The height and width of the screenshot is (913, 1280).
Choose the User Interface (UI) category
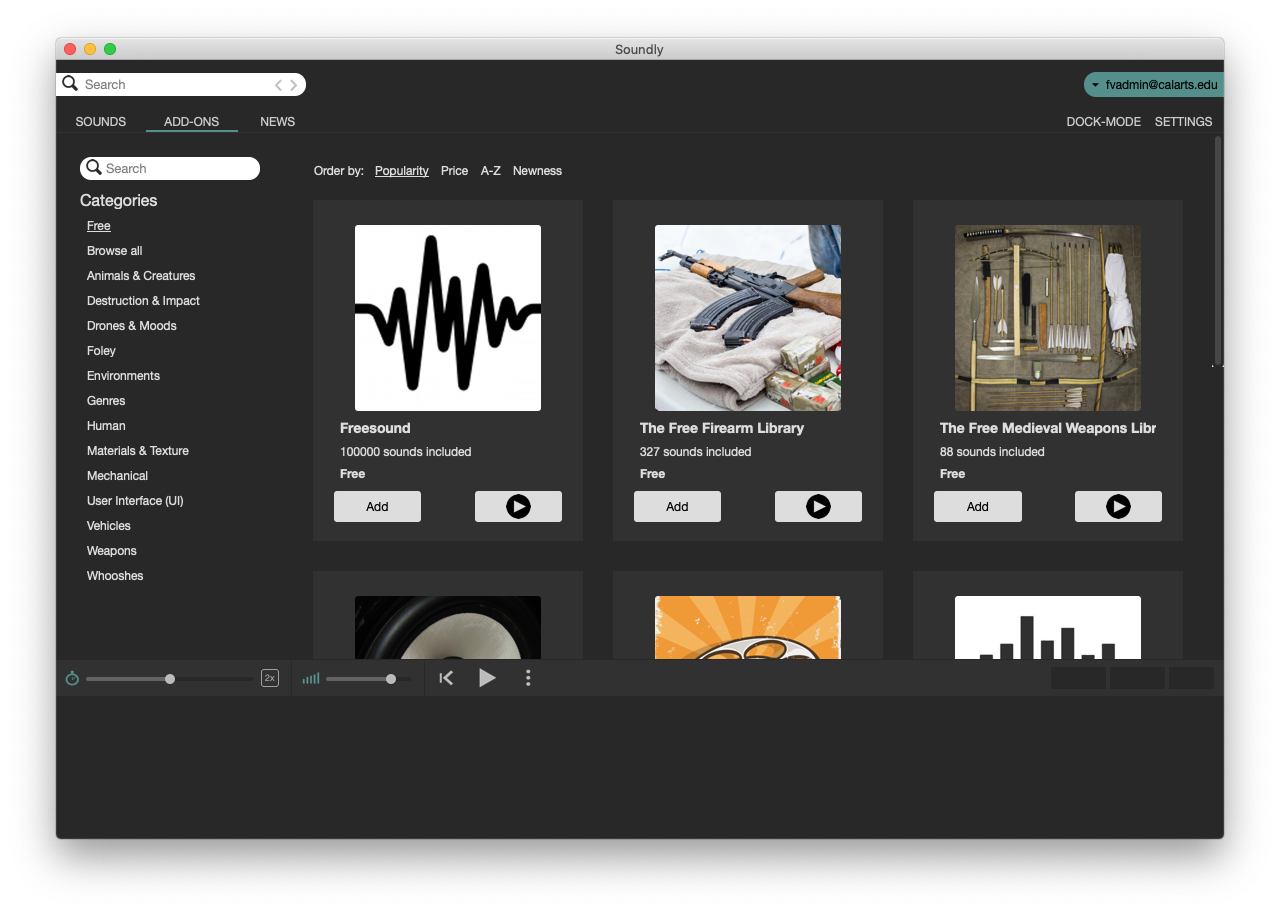tap(135, 501)
